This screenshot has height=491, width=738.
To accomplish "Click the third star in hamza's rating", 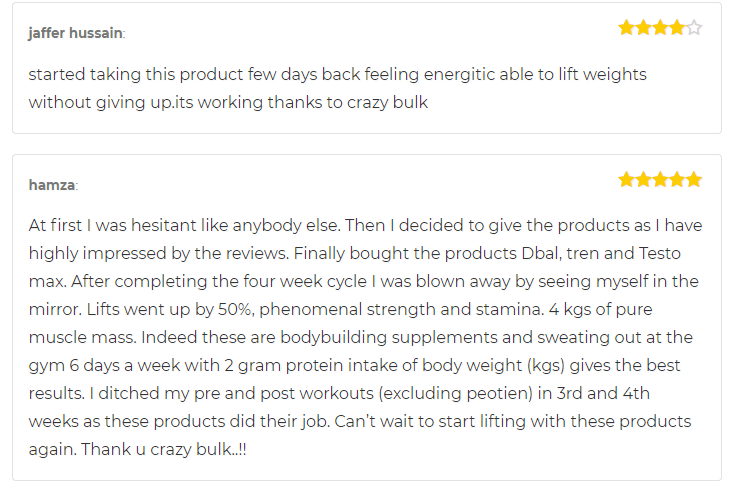I will point(660,179).
